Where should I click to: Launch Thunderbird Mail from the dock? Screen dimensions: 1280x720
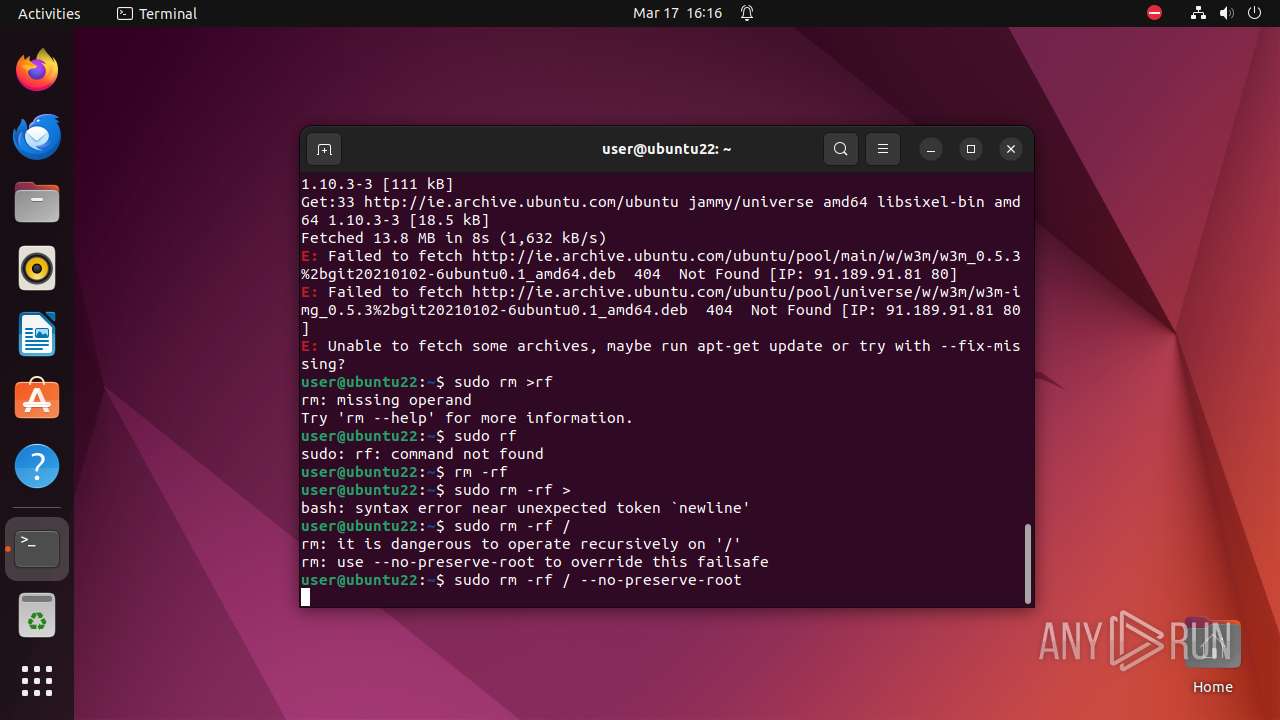[x=37, y=136]
